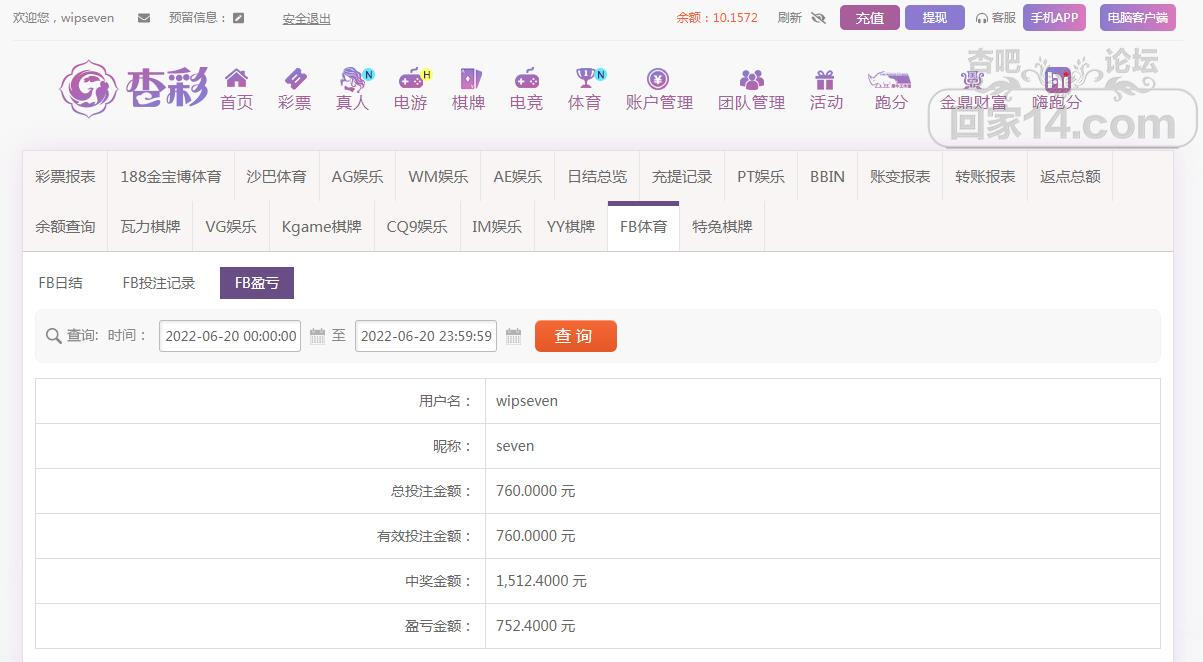Click the start time input field
Image resolution: width=1203 pixels, height=662 pixels.
point(230,336)
